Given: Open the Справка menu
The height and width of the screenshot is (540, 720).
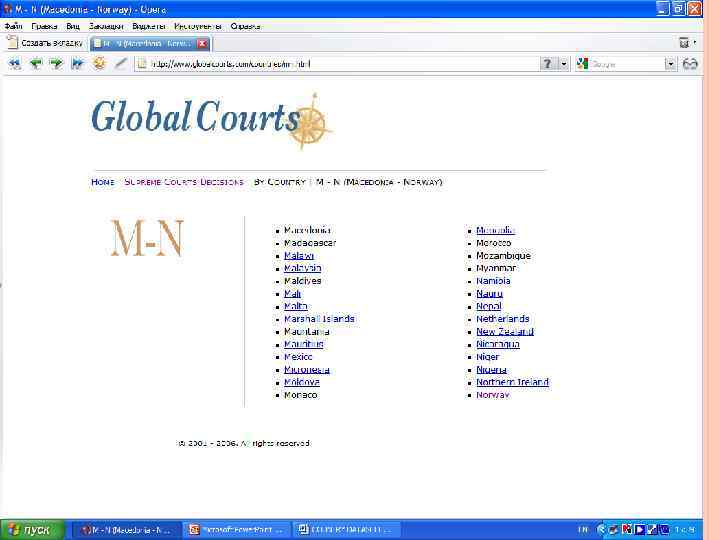Looking at the screenshot, I should pyautogui.click(x=245, y=26).
